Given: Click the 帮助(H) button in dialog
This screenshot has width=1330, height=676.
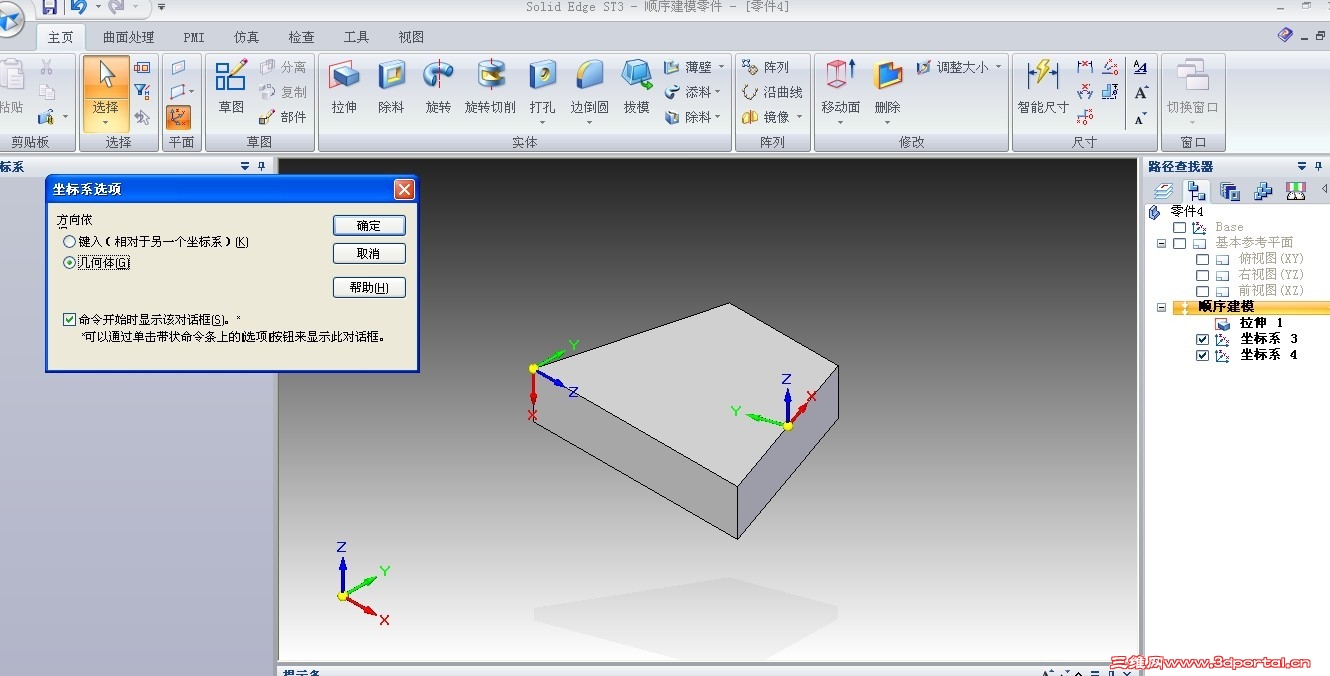Looking at the screenshot, I should tap(369, 288).
